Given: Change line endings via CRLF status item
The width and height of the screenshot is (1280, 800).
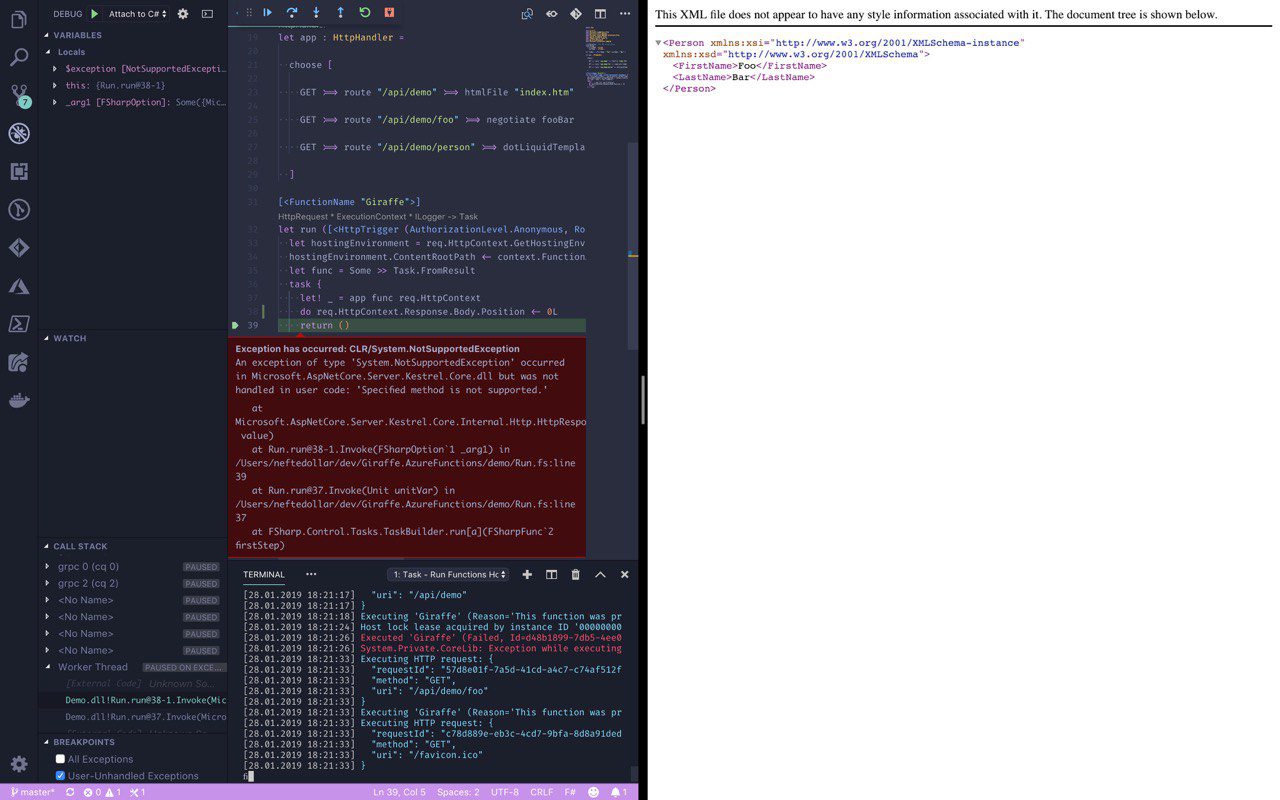Looking at the screenshot, I should coord(541,792).
